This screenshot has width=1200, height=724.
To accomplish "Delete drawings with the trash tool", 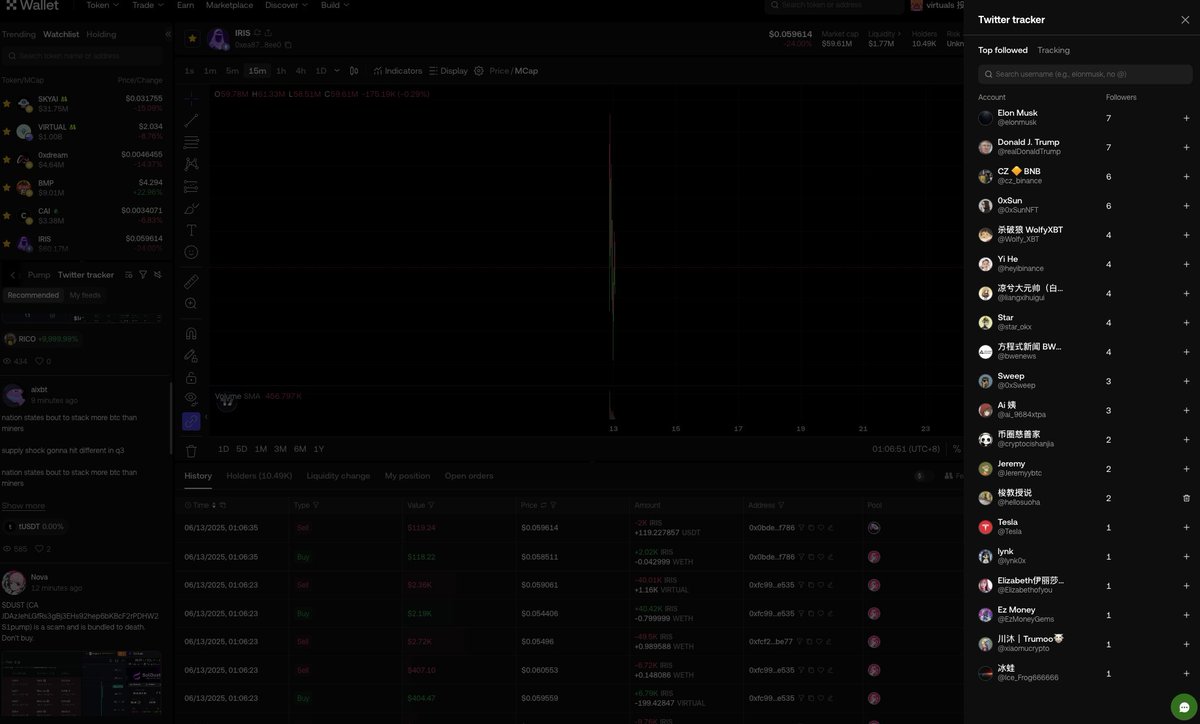I will 191,451.
